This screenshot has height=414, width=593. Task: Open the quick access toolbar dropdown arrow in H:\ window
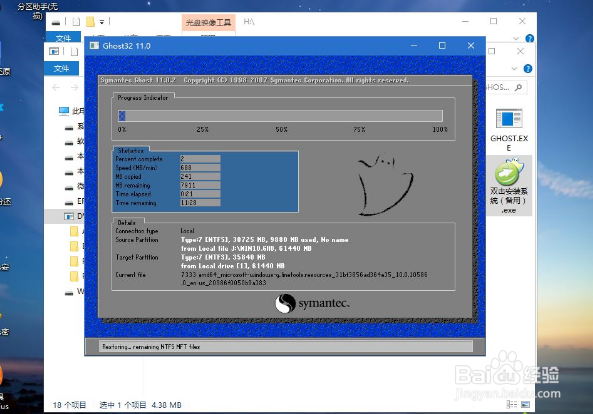pos(102,22)
